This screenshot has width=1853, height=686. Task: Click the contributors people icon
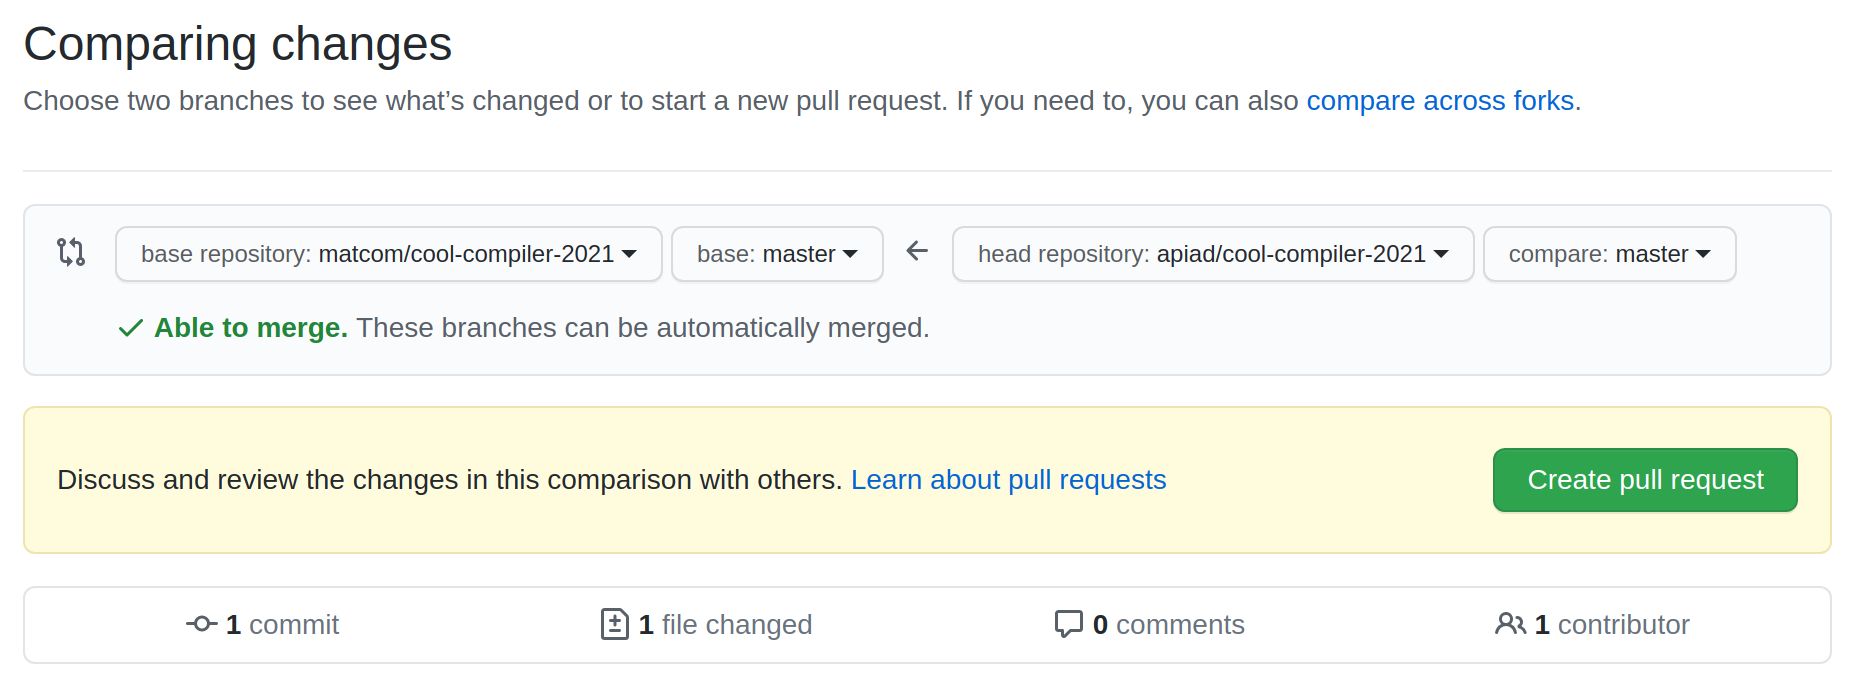[x=1510, y=624]
